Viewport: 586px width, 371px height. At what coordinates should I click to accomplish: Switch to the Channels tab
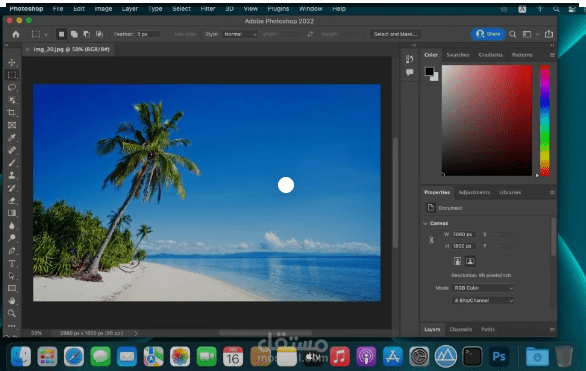460,330
